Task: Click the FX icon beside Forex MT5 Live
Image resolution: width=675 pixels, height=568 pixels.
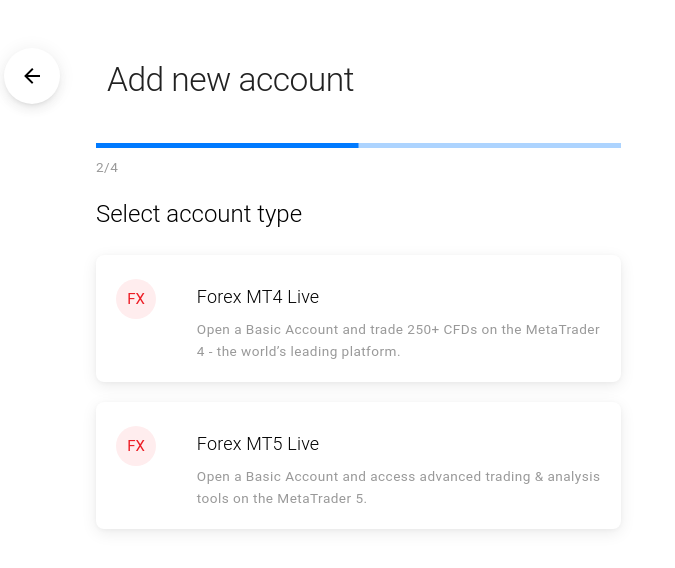Action: coord(136,446)
